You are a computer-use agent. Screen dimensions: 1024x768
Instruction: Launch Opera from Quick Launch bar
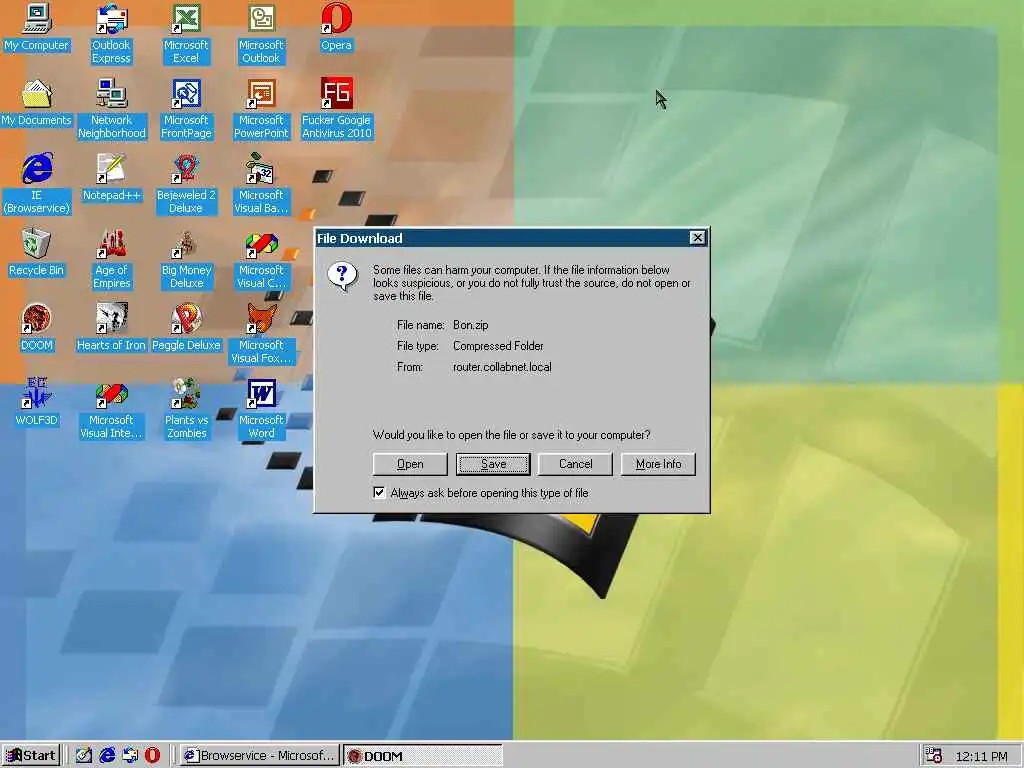click(x=152, y=756)
